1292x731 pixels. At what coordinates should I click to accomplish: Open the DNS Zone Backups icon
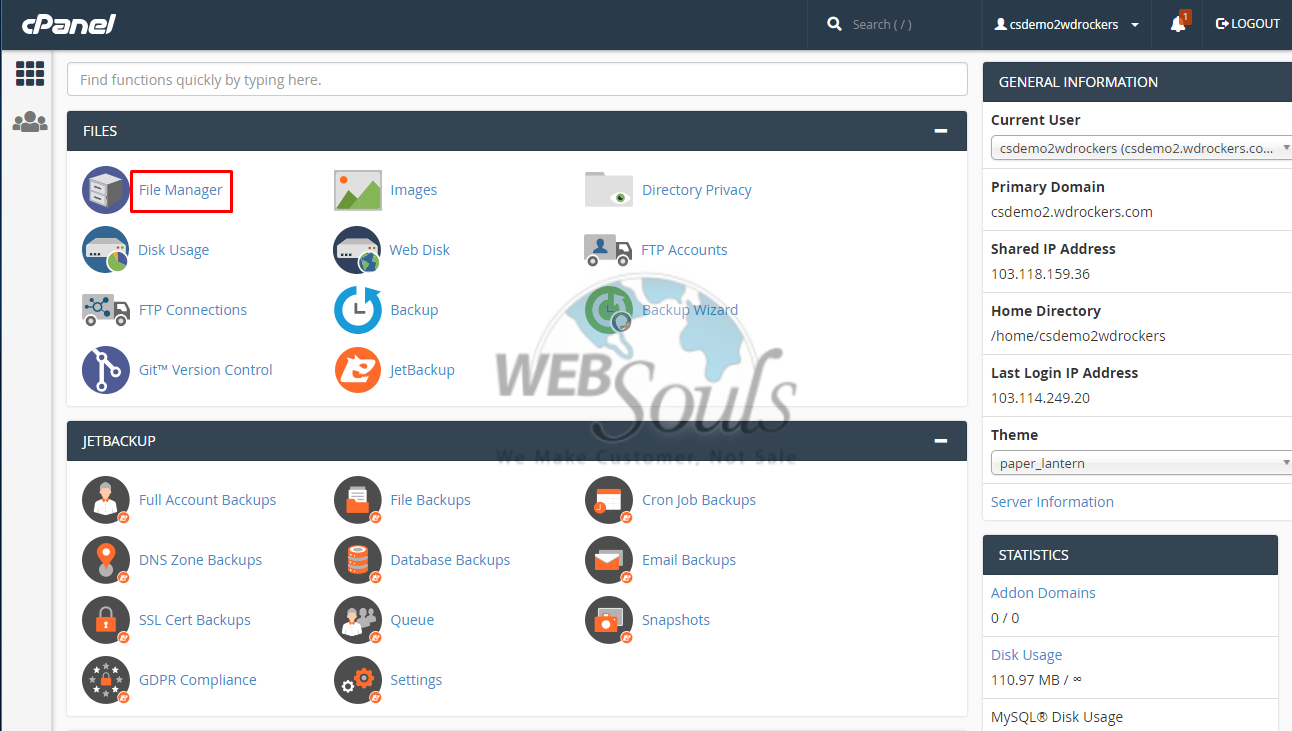pos(106,560)
